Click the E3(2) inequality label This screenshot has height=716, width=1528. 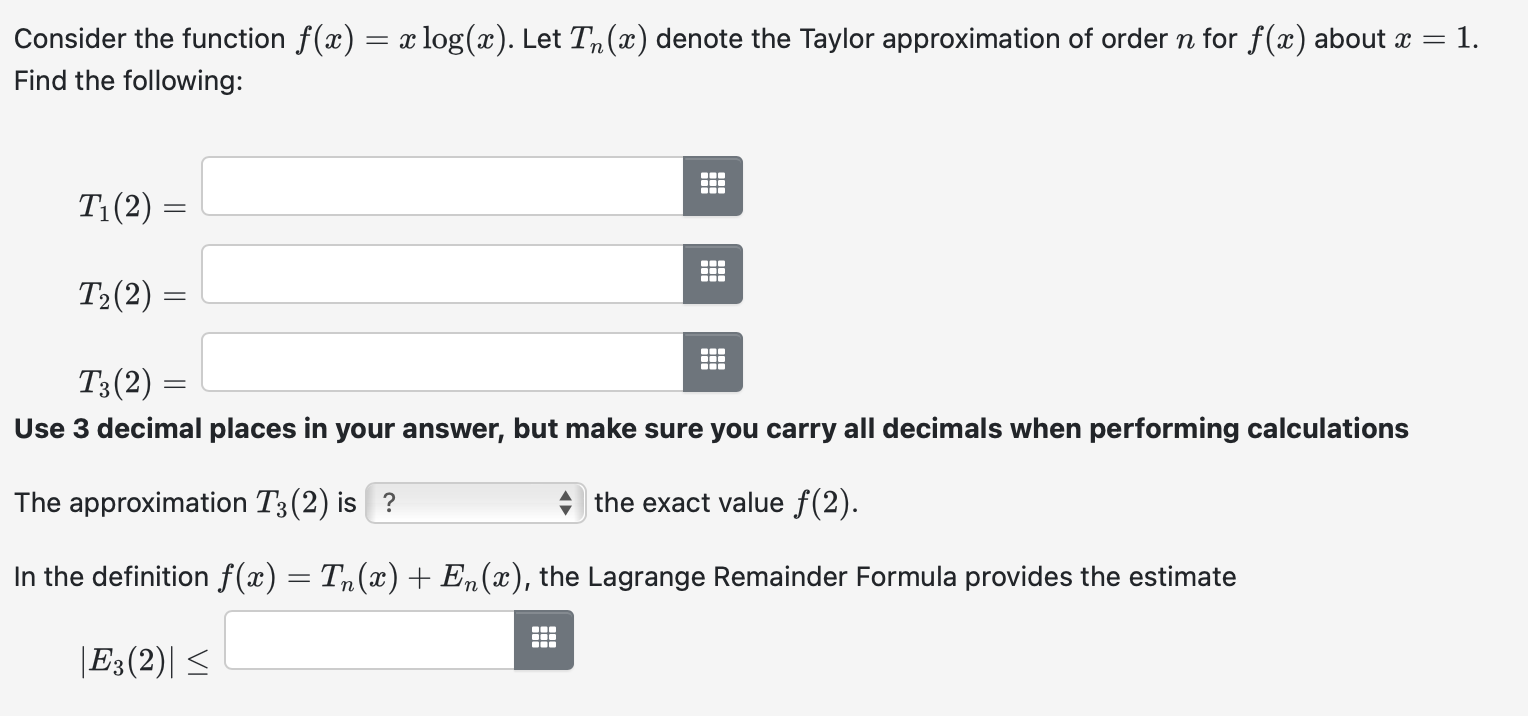click(x=145, y=660)
